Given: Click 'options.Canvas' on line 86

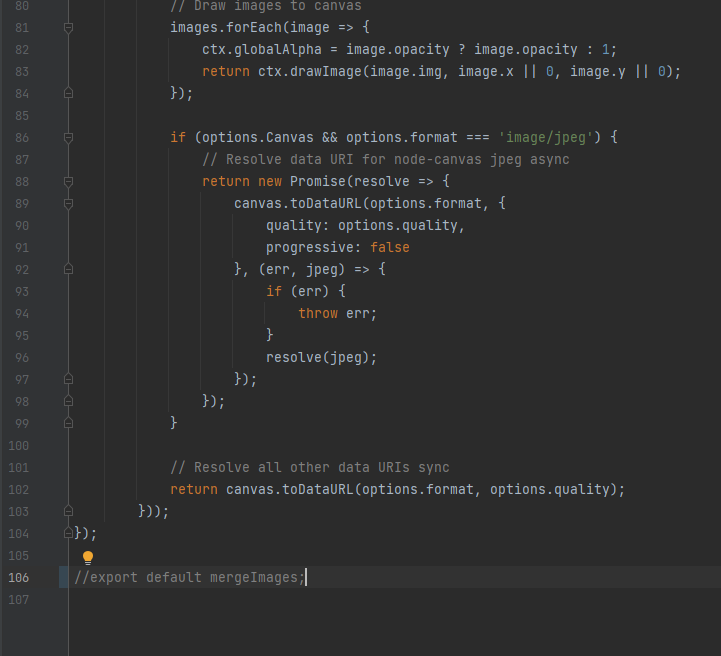Looking at the screenshot, I should [x=258, y=137].
